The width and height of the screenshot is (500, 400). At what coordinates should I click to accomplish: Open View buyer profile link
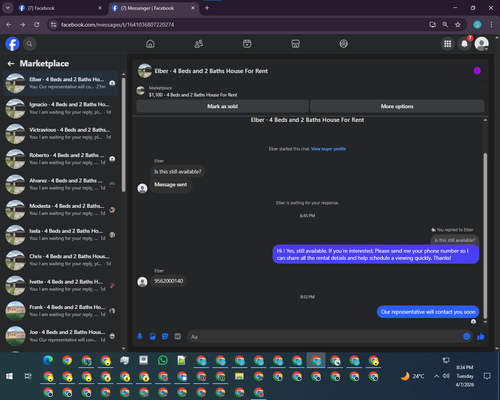(328, 149)
